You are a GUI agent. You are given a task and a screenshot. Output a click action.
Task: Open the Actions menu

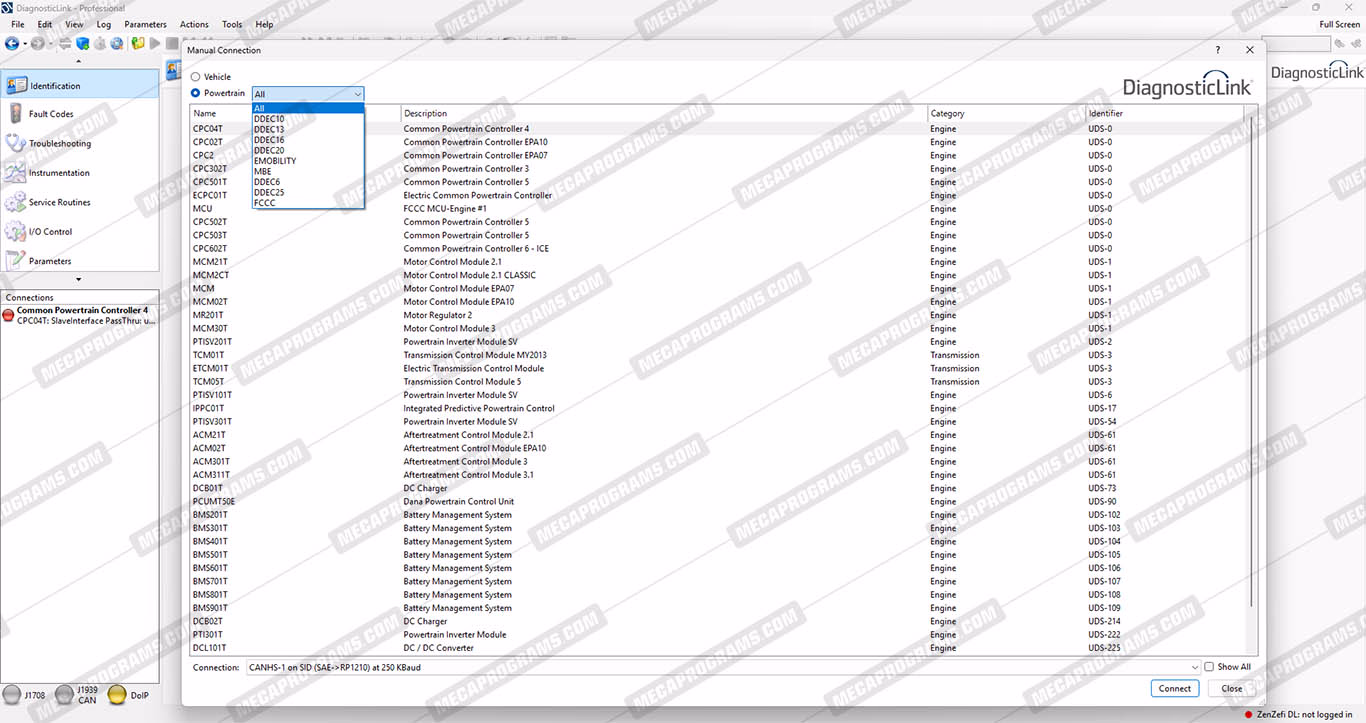[x=194, y=24]
